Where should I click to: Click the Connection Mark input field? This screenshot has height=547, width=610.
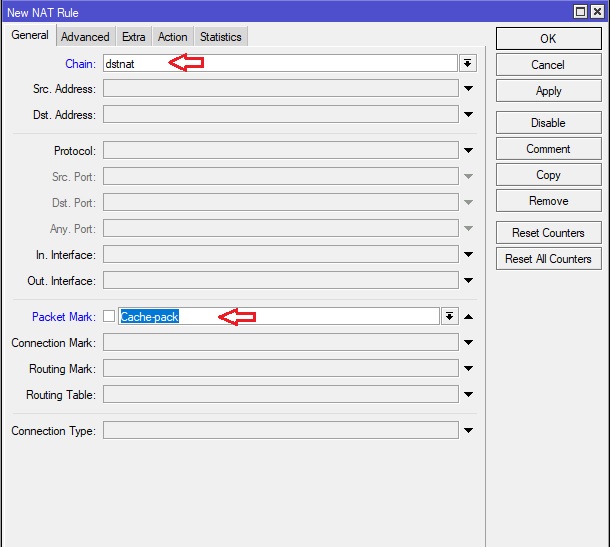[x=280, y=342]
